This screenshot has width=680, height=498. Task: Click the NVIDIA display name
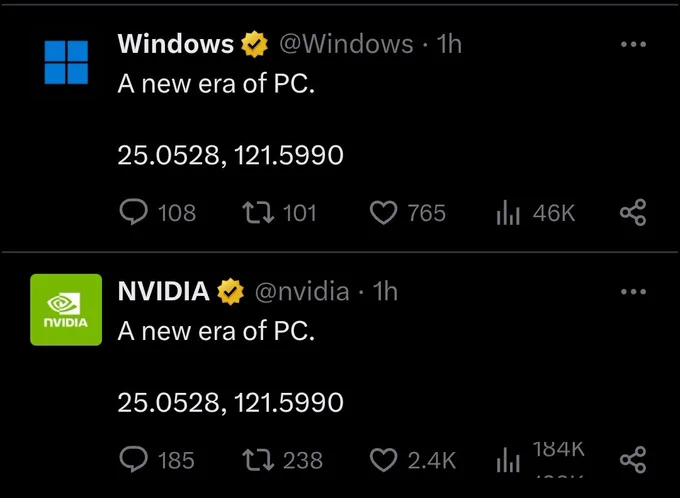(163, 291)
